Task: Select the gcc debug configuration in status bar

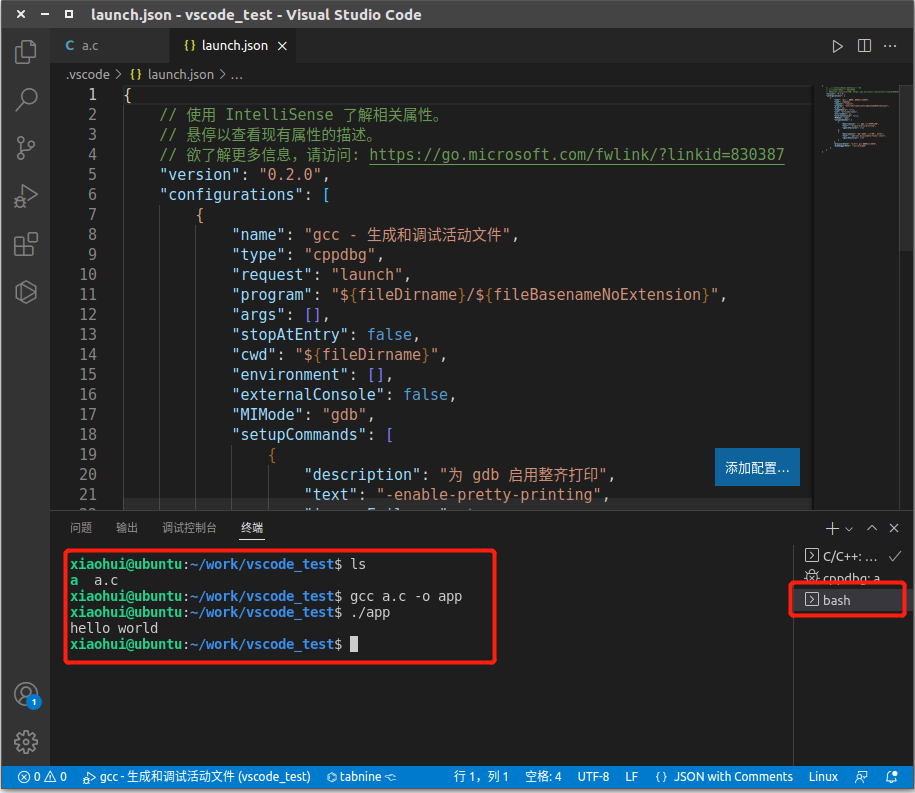Action: (x=197, y=777)
